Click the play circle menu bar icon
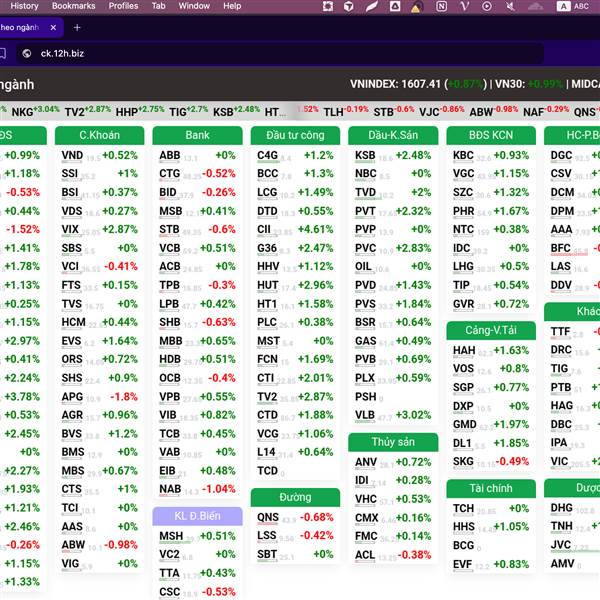This screenshot has width=600, height=600. click(487, 6)
